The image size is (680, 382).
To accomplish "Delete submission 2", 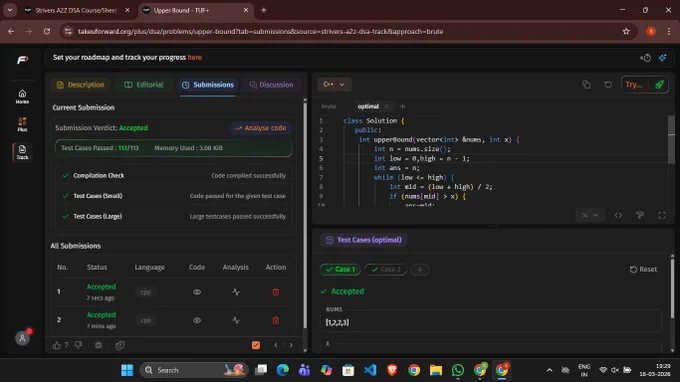I will coord(275,320).
